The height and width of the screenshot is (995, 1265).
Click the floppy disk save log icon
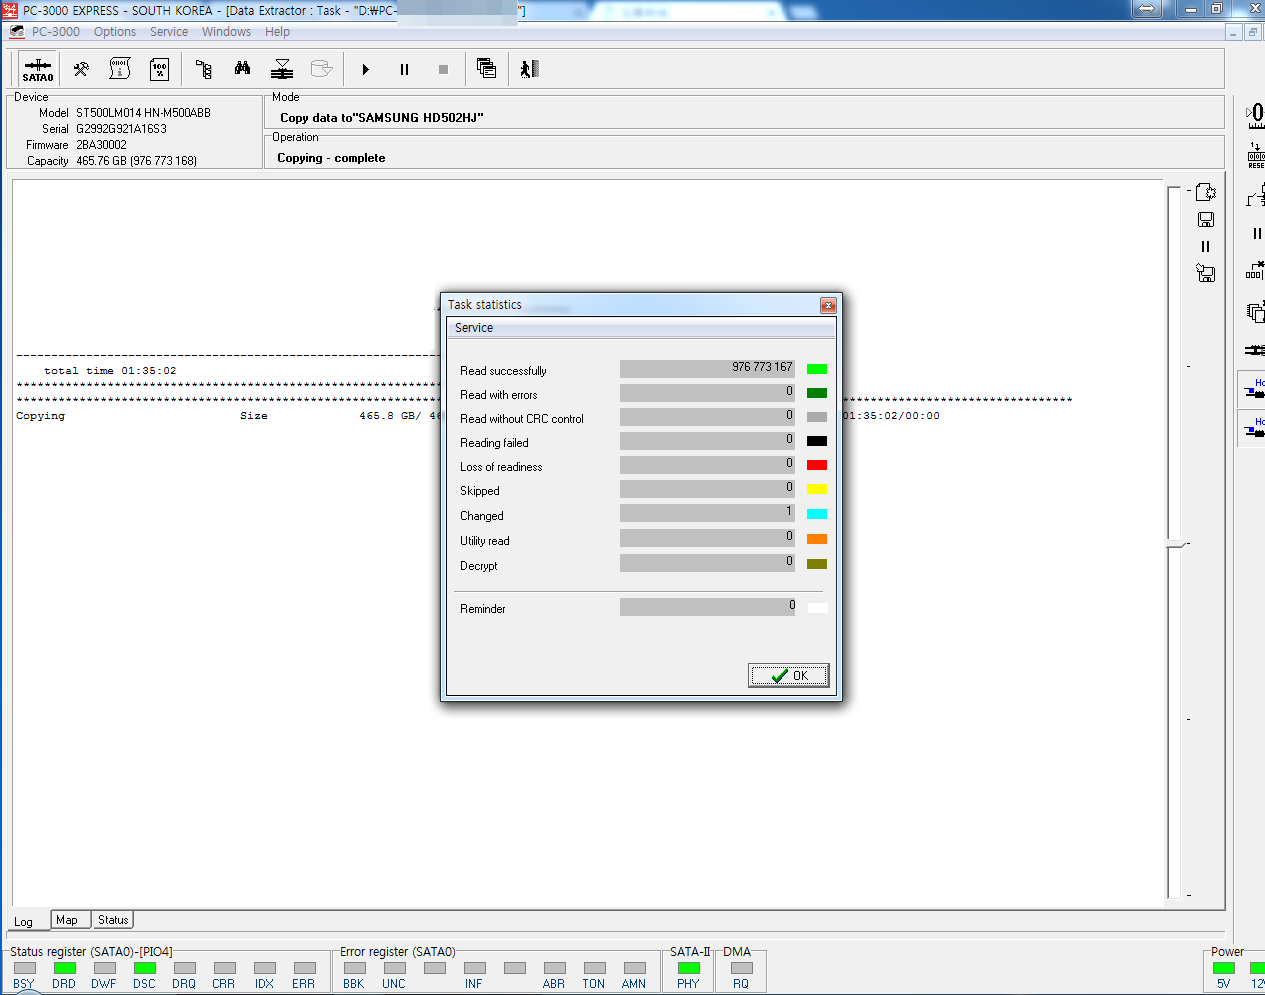(1206, 220)
